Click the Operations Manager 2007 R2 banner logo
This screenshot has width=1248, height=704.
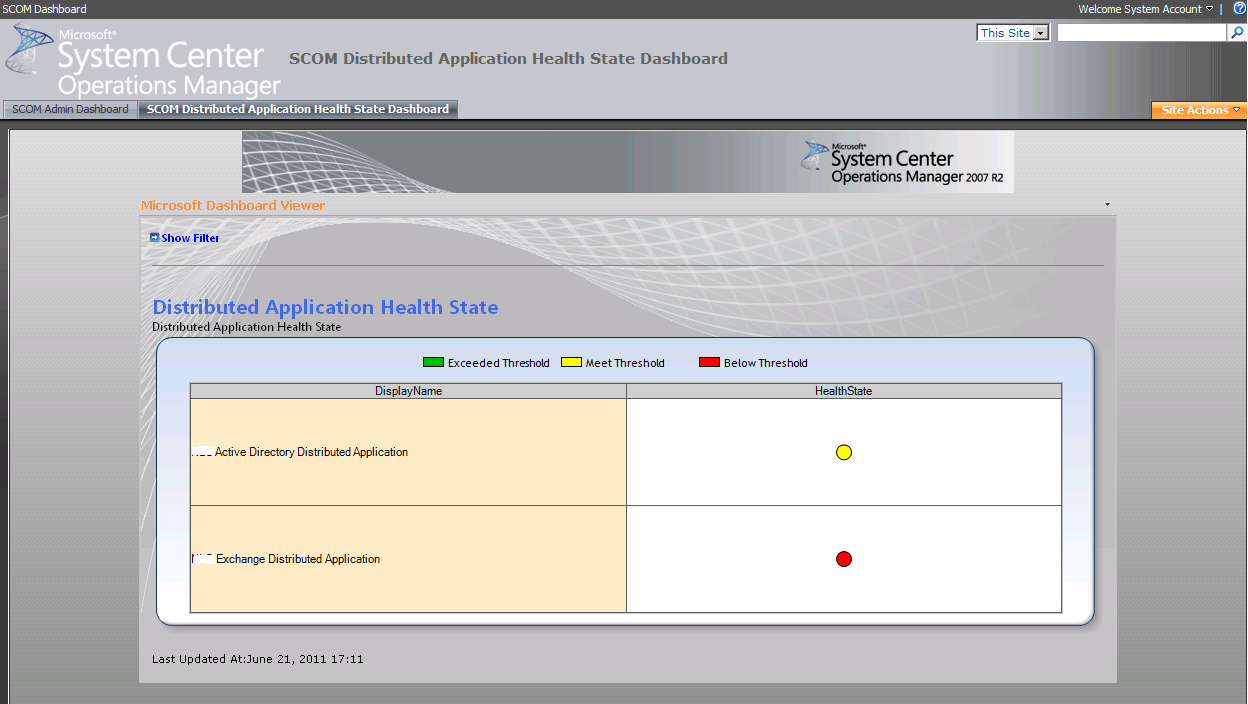(x=905, y=162)
